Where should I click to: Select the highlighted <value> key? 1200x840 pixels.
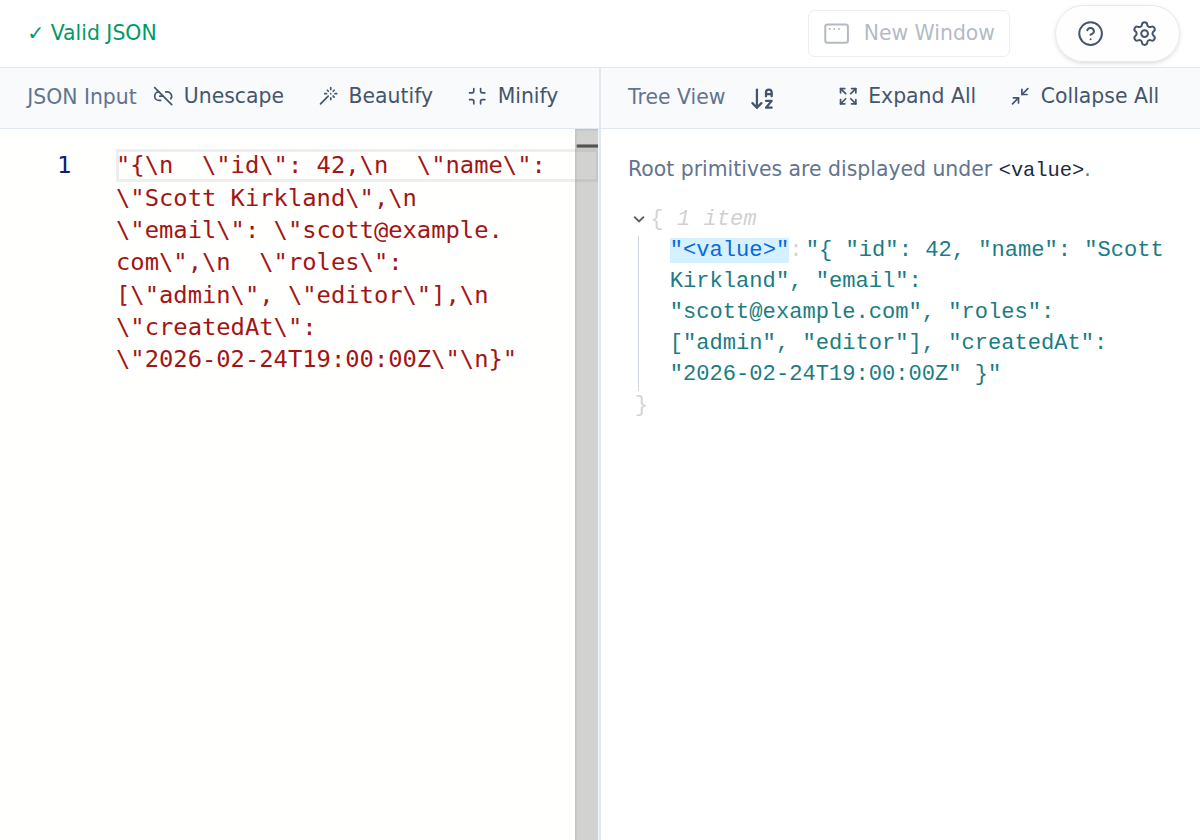729,248
